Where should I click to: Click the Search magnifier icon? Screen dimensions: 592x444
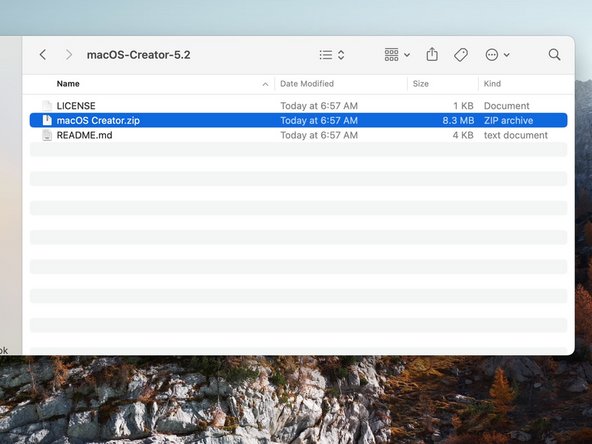point(554,55)
